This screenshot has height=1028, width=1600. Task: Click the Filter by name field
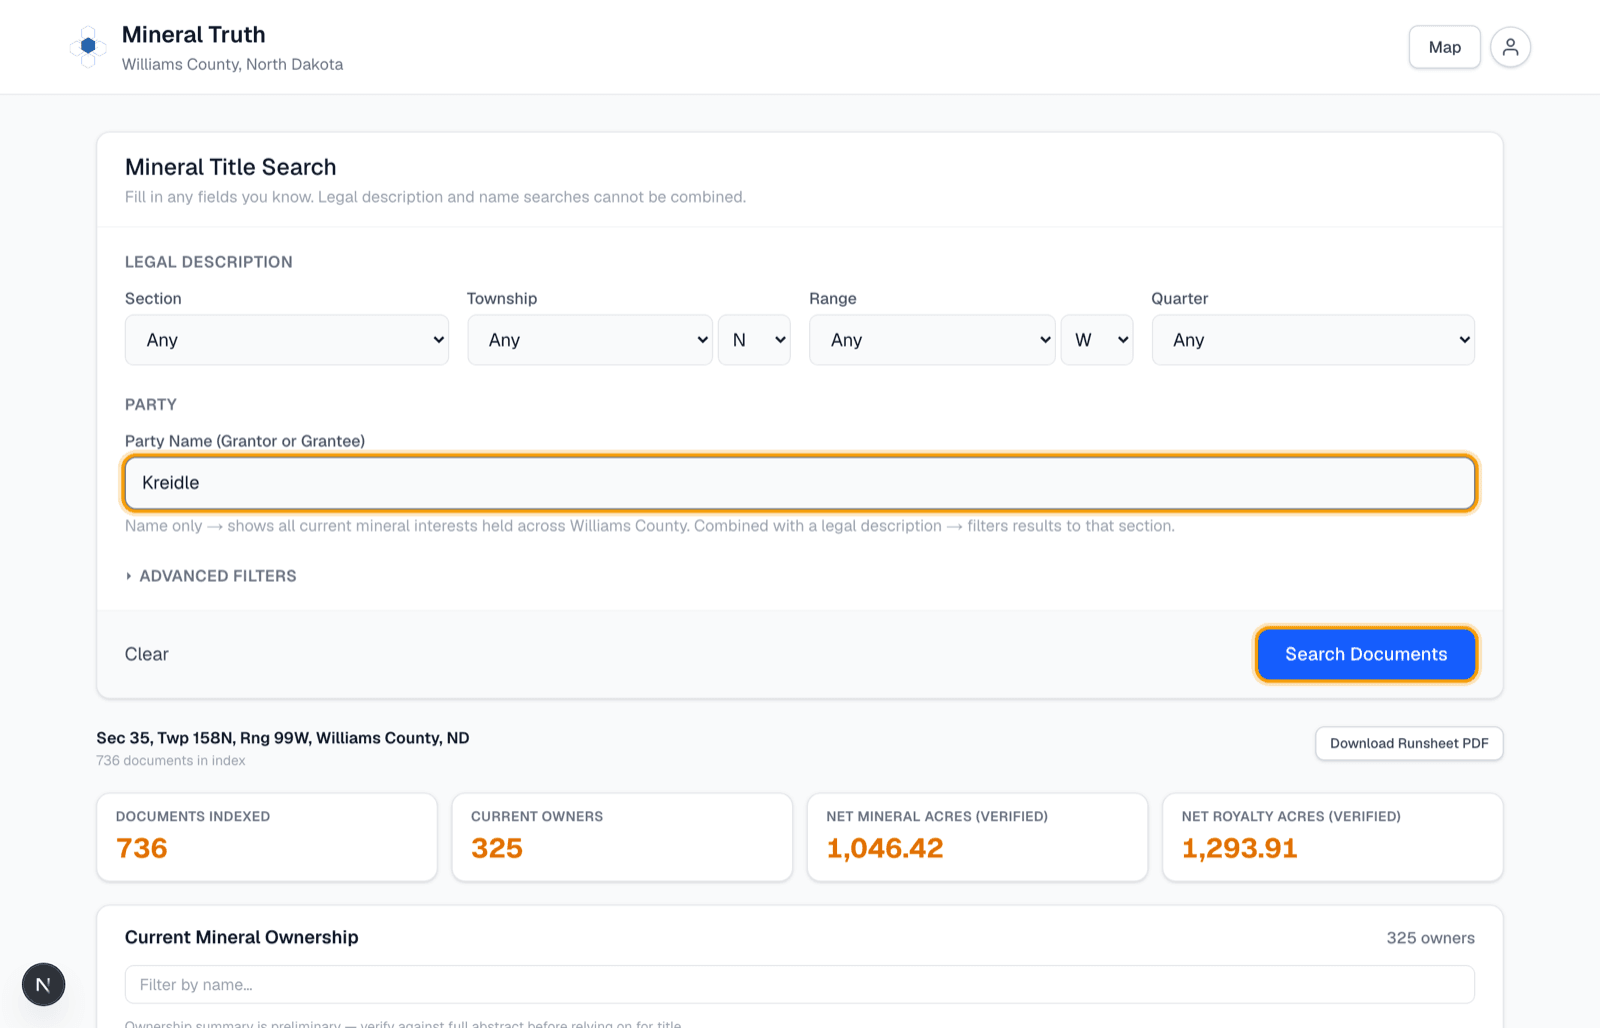[800, 984]
